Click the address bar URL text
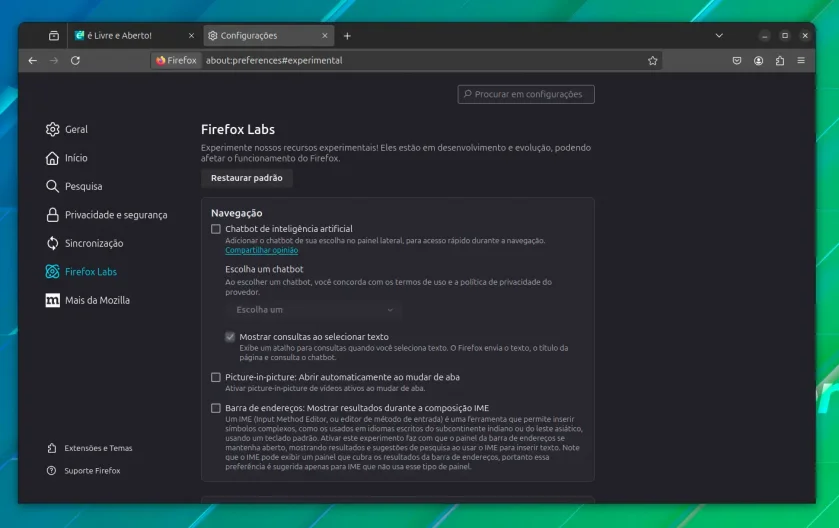 click(274, 61)
